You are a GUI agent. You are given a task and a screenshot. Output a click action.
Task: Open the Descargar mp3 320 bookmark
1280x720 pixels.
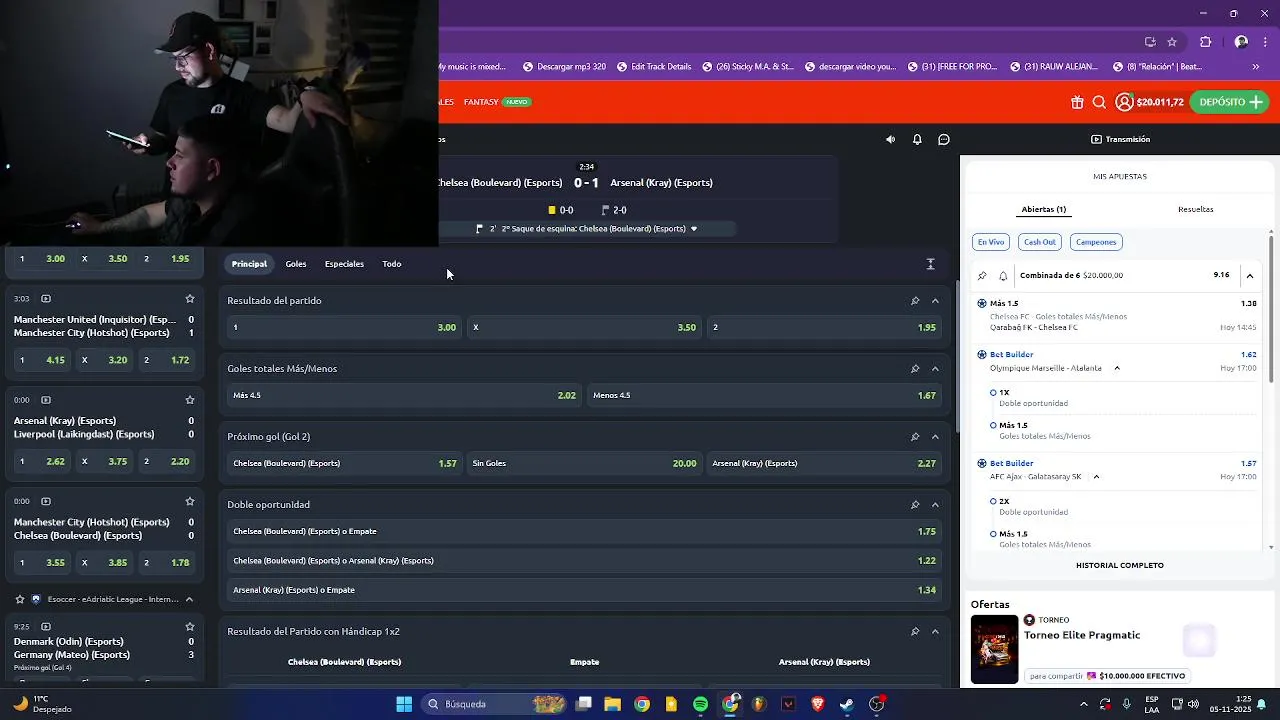click(x=564, y=67)
